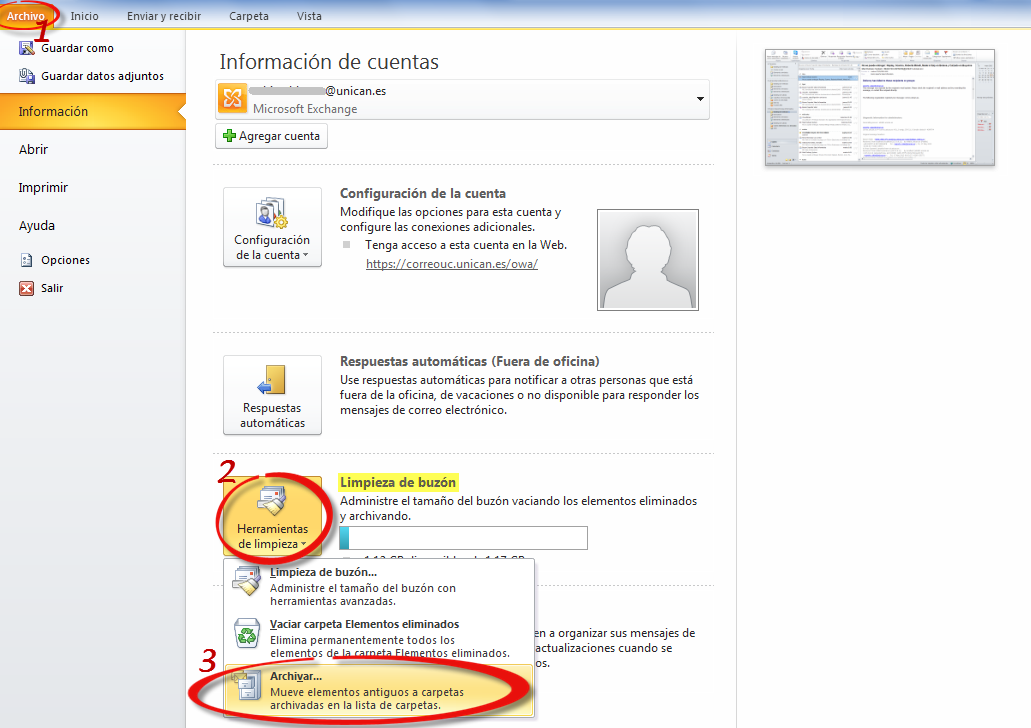The width and height of the screenshot is (1031, 728).
Task: Expand the account selector dropdown arrow
Action: [x=700, y=99]
